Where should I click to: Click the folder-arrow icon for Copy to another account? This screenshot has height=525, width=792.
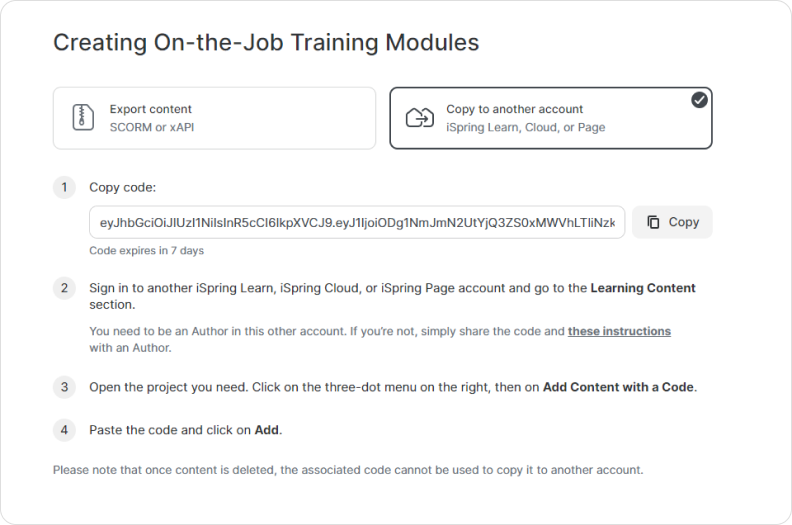tap(420, 118)
